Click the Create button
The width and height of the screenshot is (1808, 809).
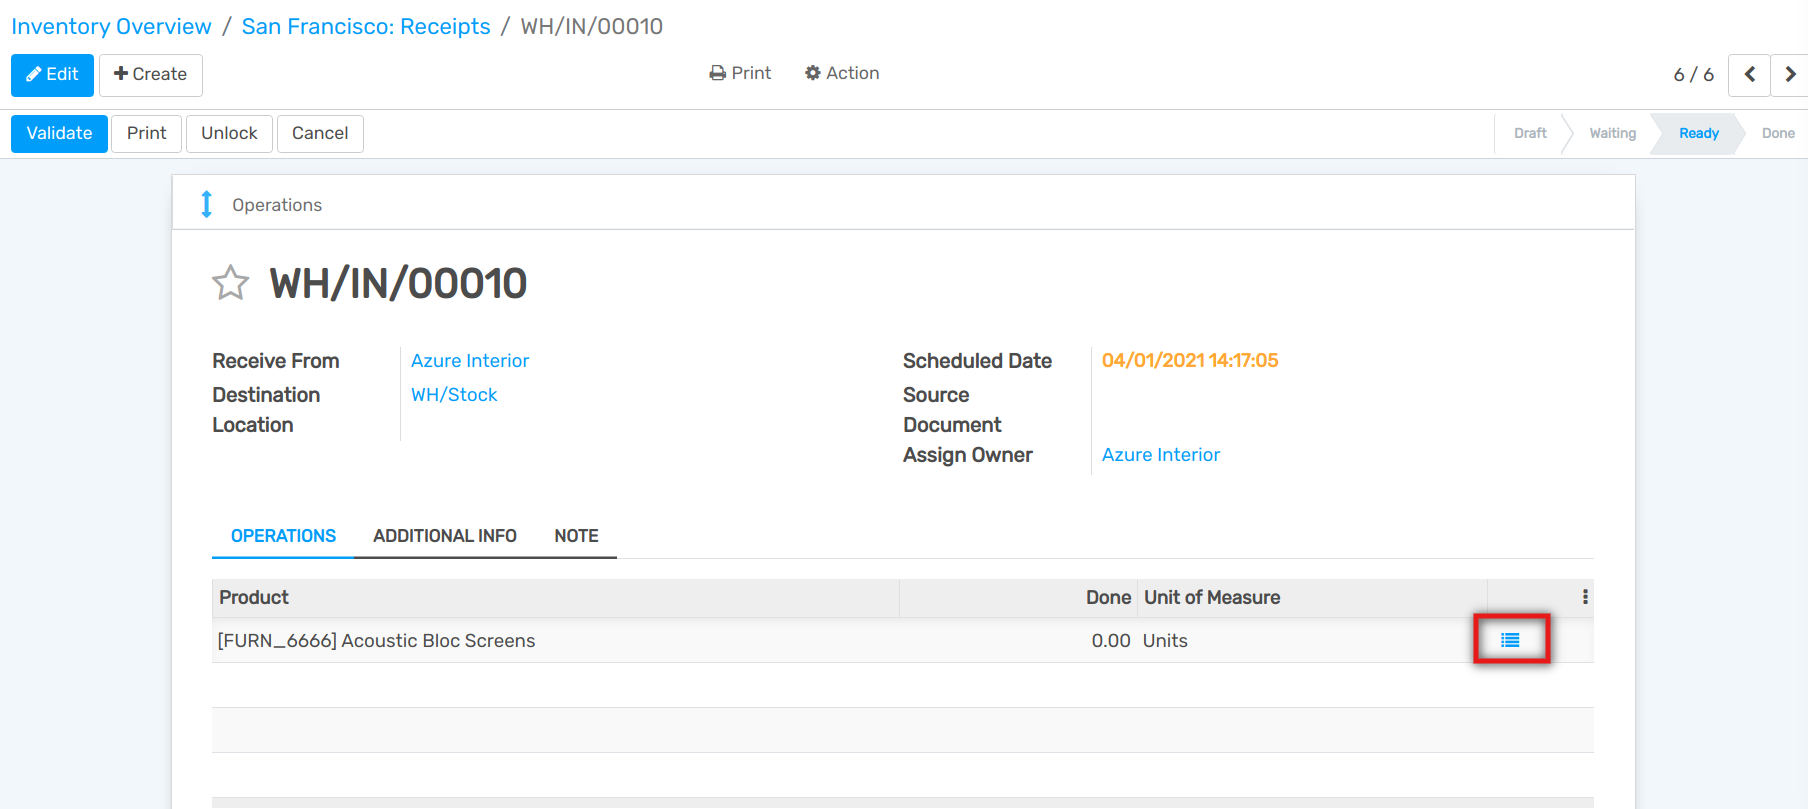click(150, 75)
